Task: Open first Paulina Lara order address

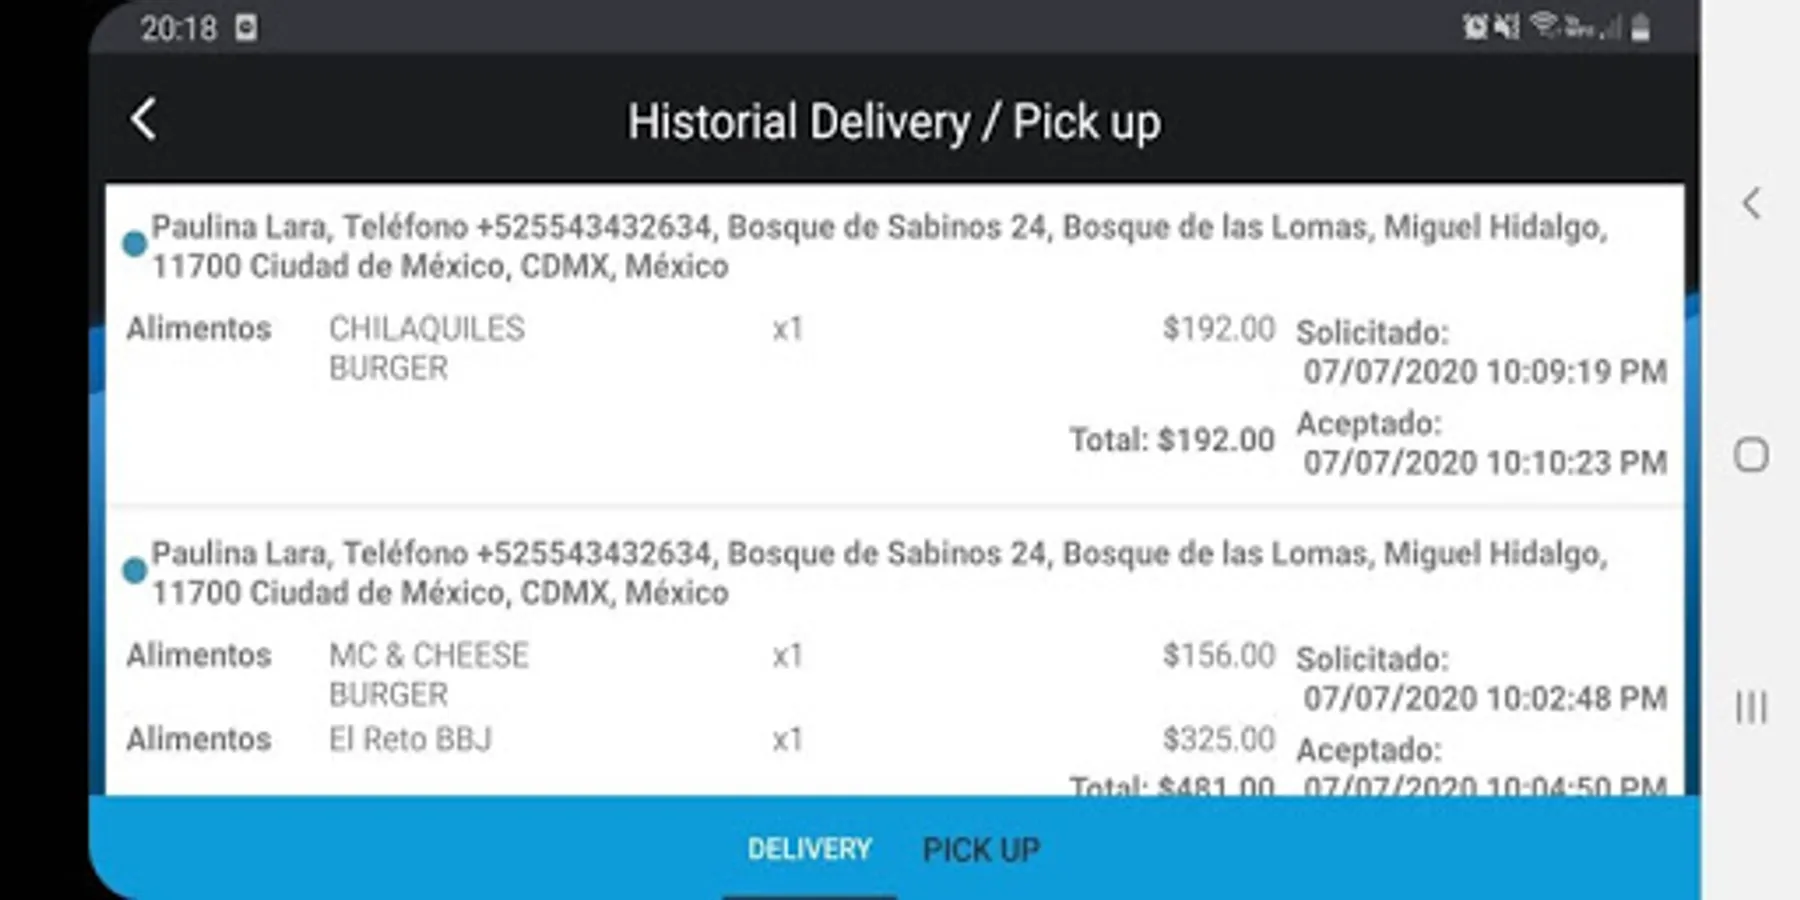Action: tap(879, 246)
